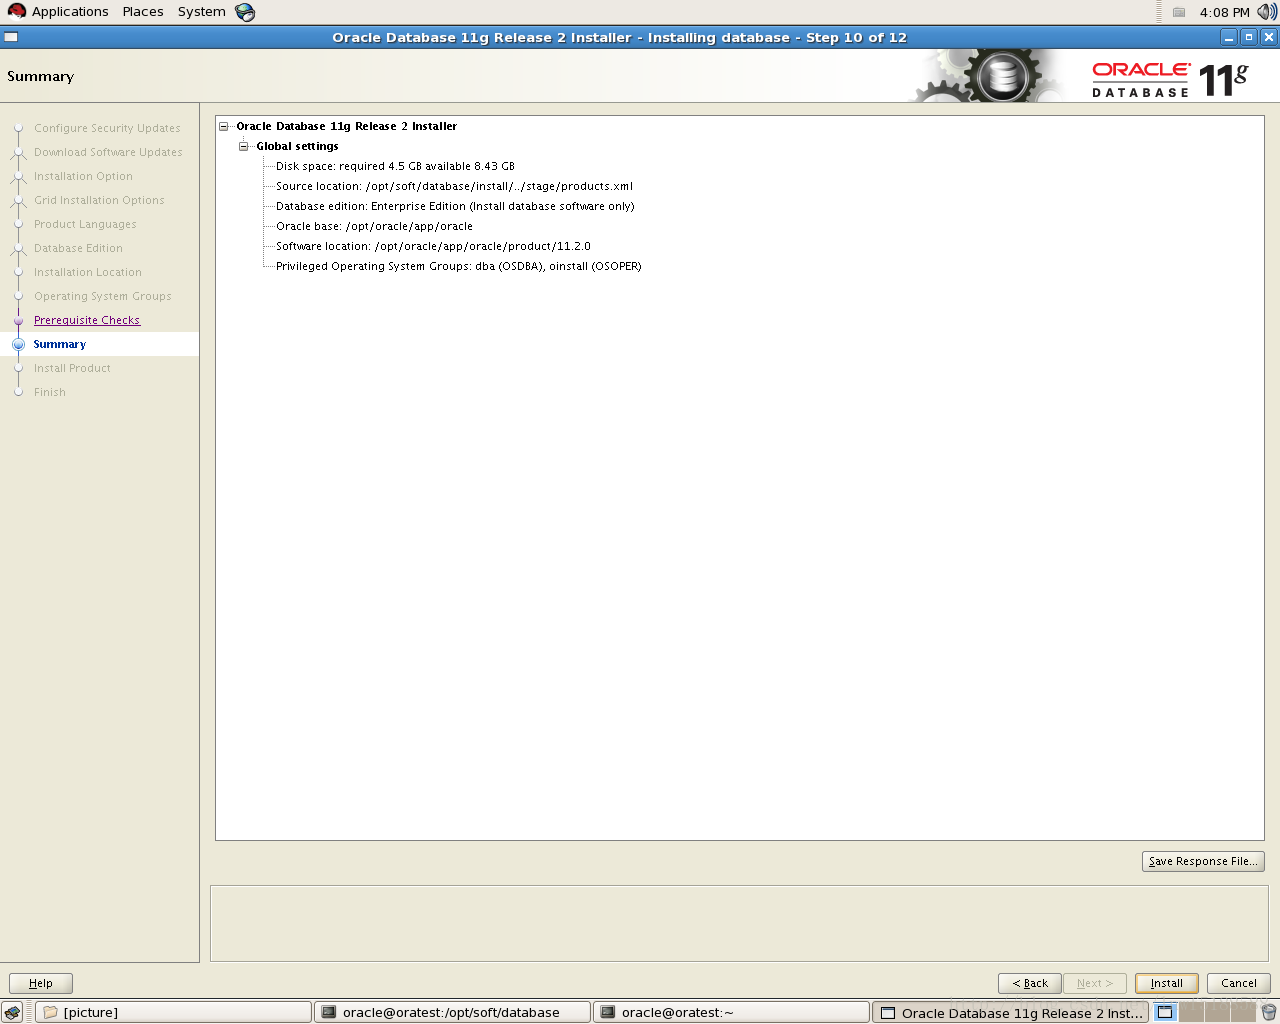Click the notification area tray icon
Screen dimensions: 1280x1024
tap(1179, 12)
